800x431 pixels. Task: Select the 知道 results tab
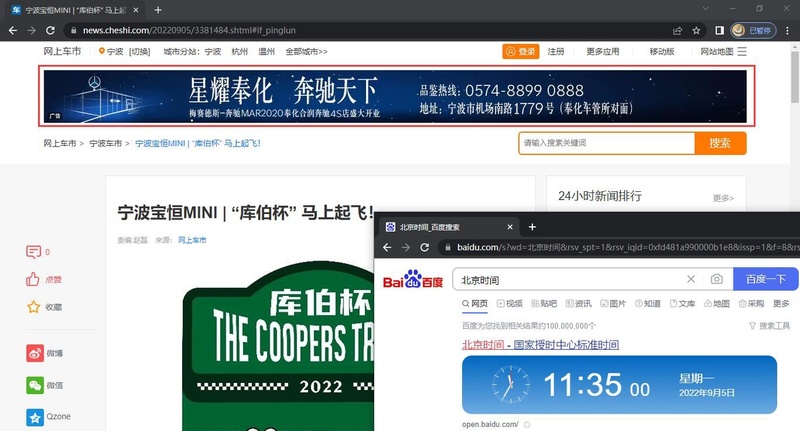pos(647,303)
